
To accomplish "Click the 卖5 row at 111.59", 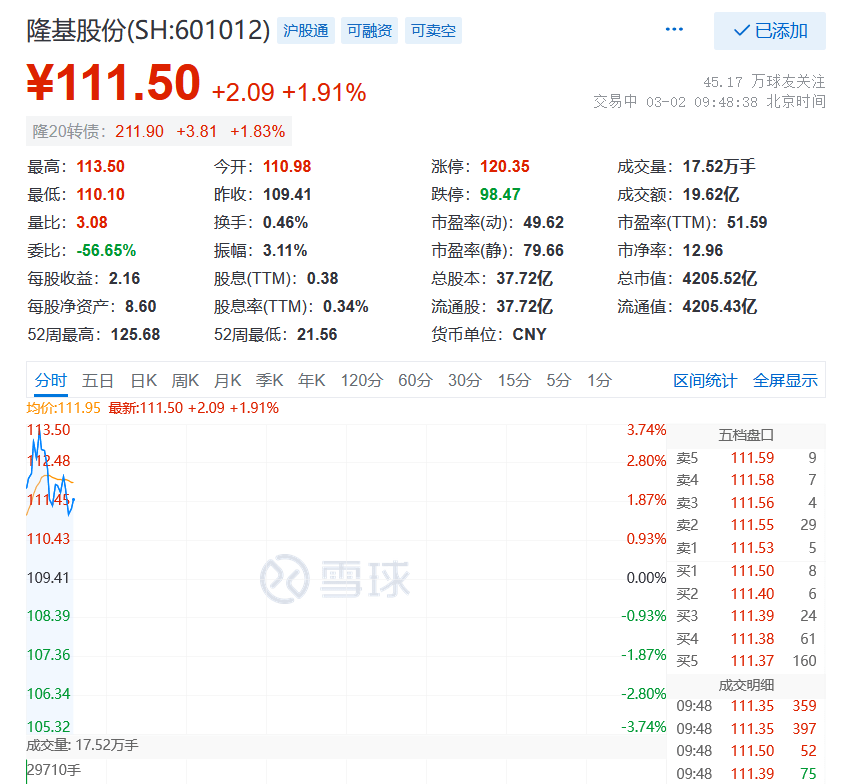I will click(746, 458).
